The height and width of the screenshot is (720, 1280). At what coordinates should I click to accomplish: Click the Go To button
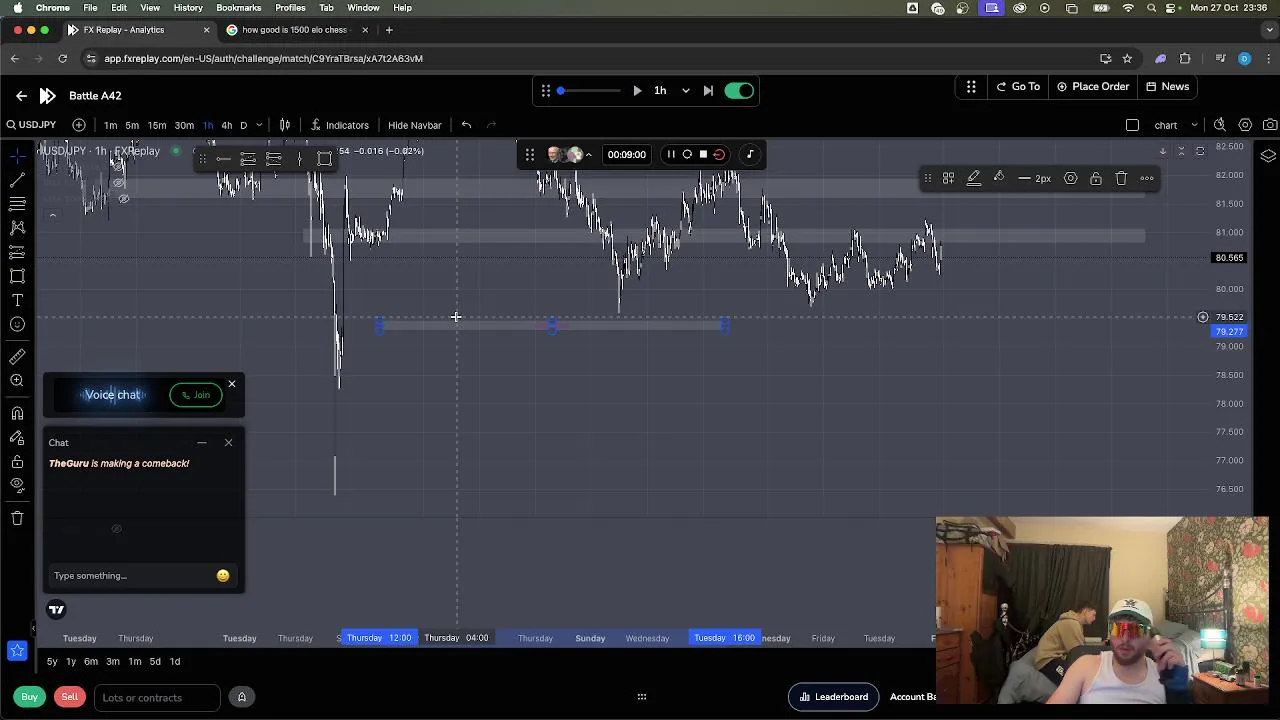click(1018, 87)
